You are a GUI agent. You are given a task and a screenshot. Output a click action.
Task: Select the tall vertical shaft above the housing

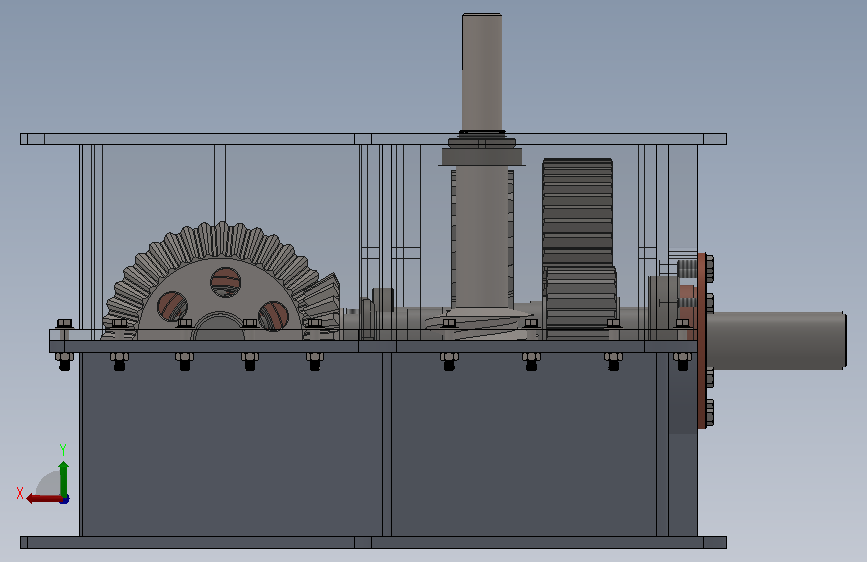tap(482, 72)
